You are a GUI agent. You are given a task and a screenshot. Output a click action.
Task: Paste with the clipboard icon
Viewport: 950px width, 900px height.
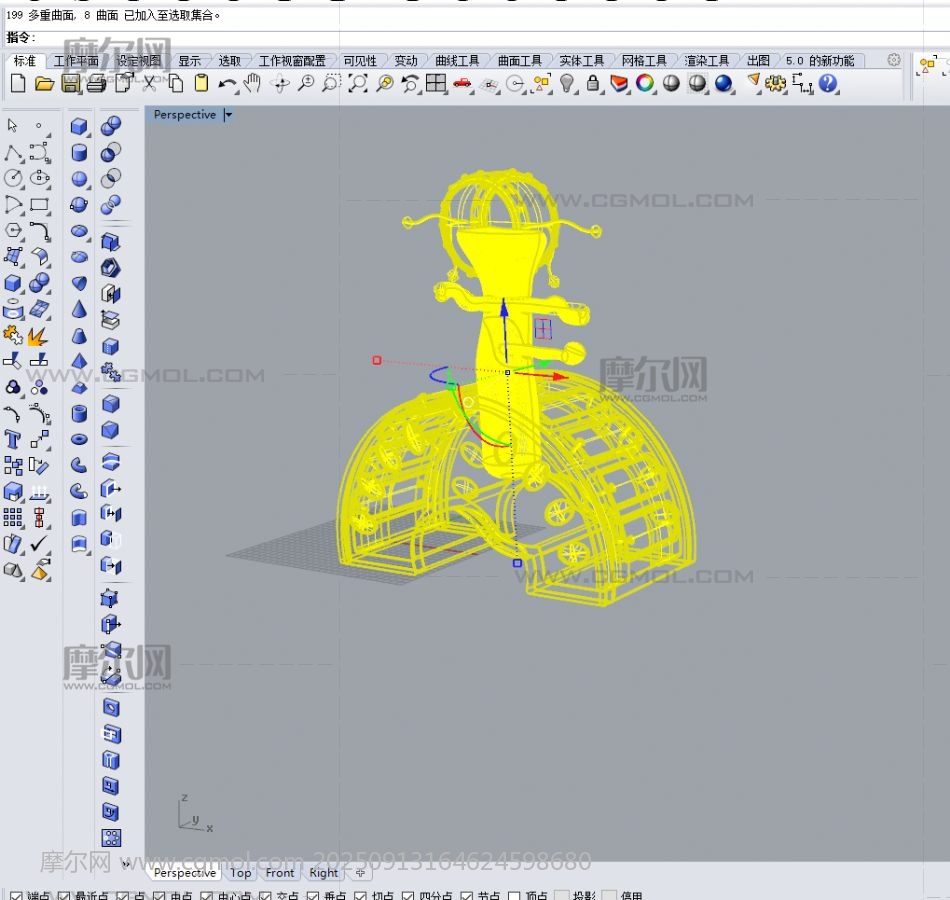click(201, 83)
